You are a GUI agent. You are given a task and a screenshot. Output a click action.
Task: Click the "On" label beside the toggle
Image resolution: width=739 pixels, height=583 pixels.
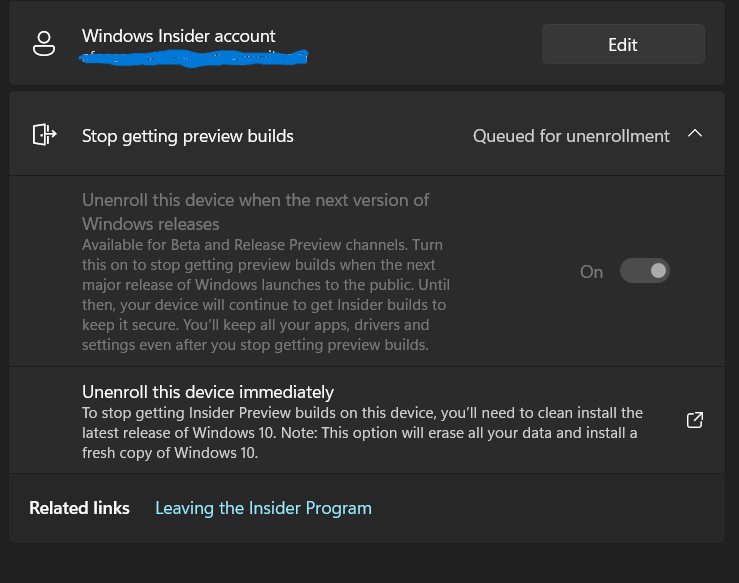point(592,272)
